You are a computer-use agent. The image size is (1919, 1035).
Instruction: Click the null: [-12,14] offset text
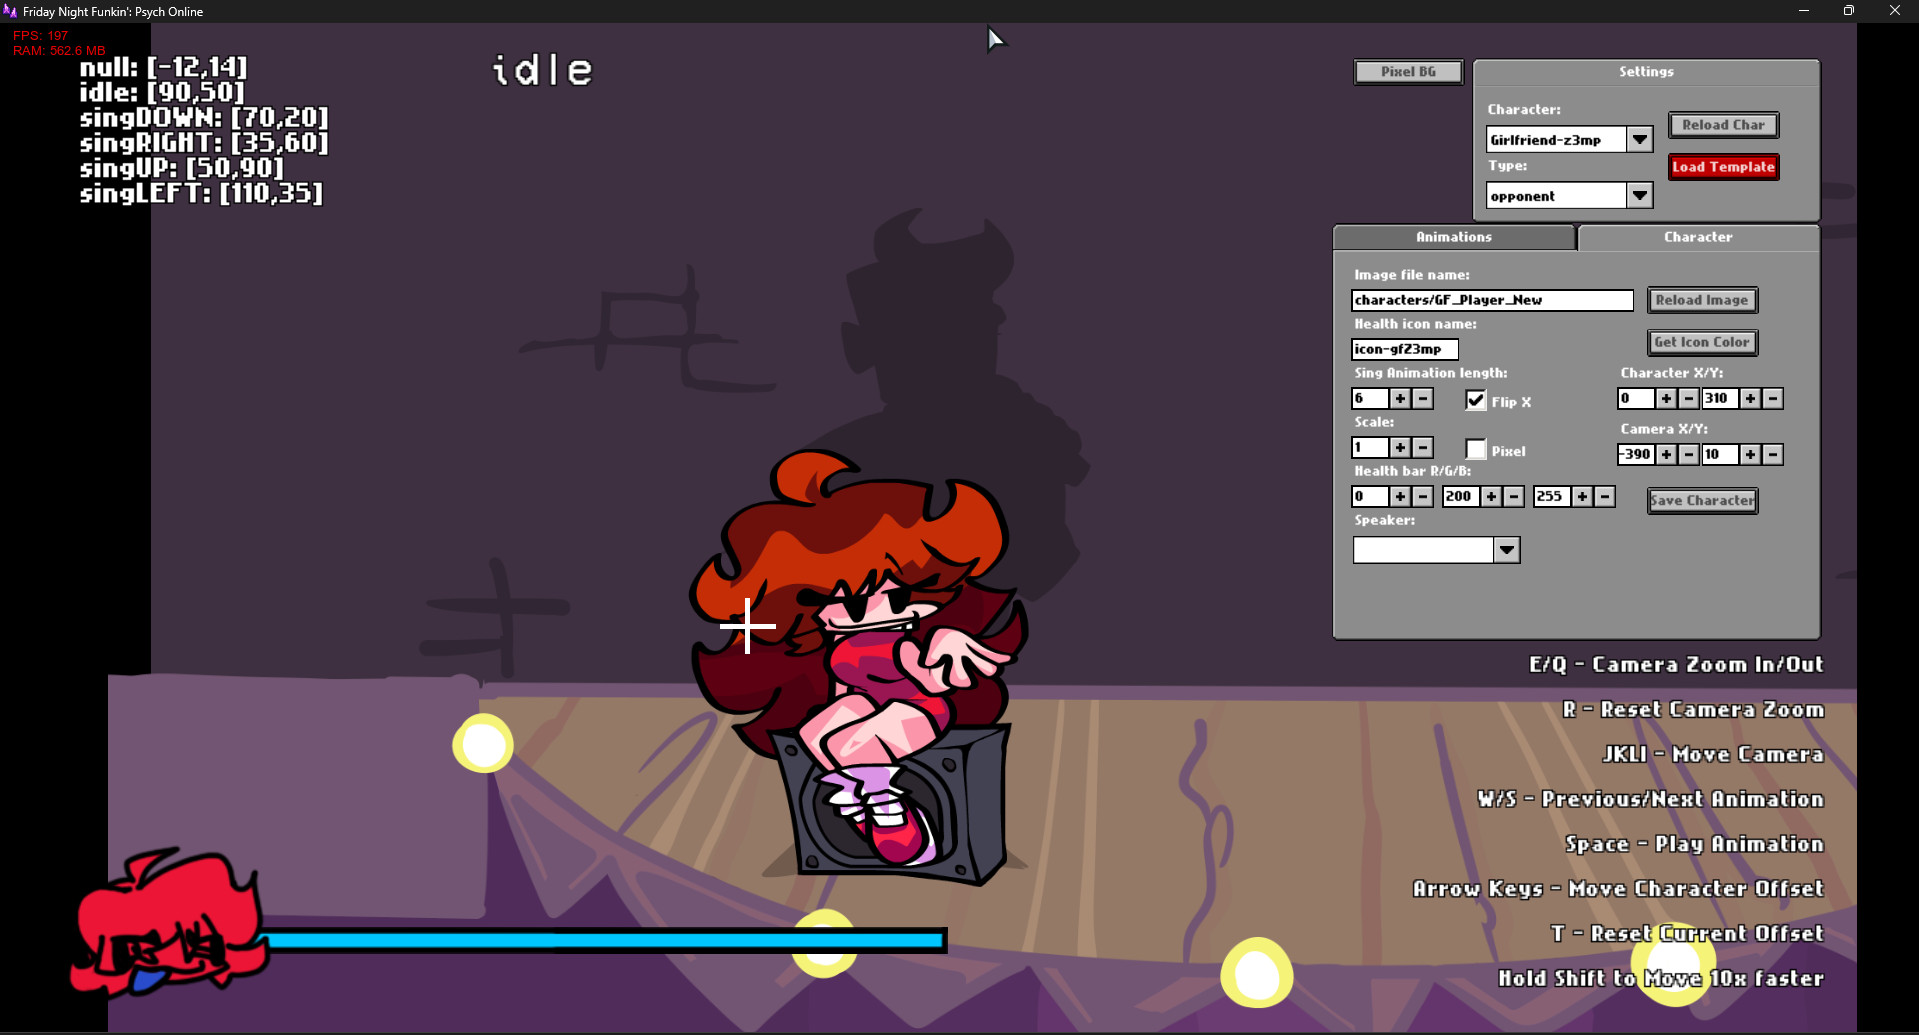[163, 67]
